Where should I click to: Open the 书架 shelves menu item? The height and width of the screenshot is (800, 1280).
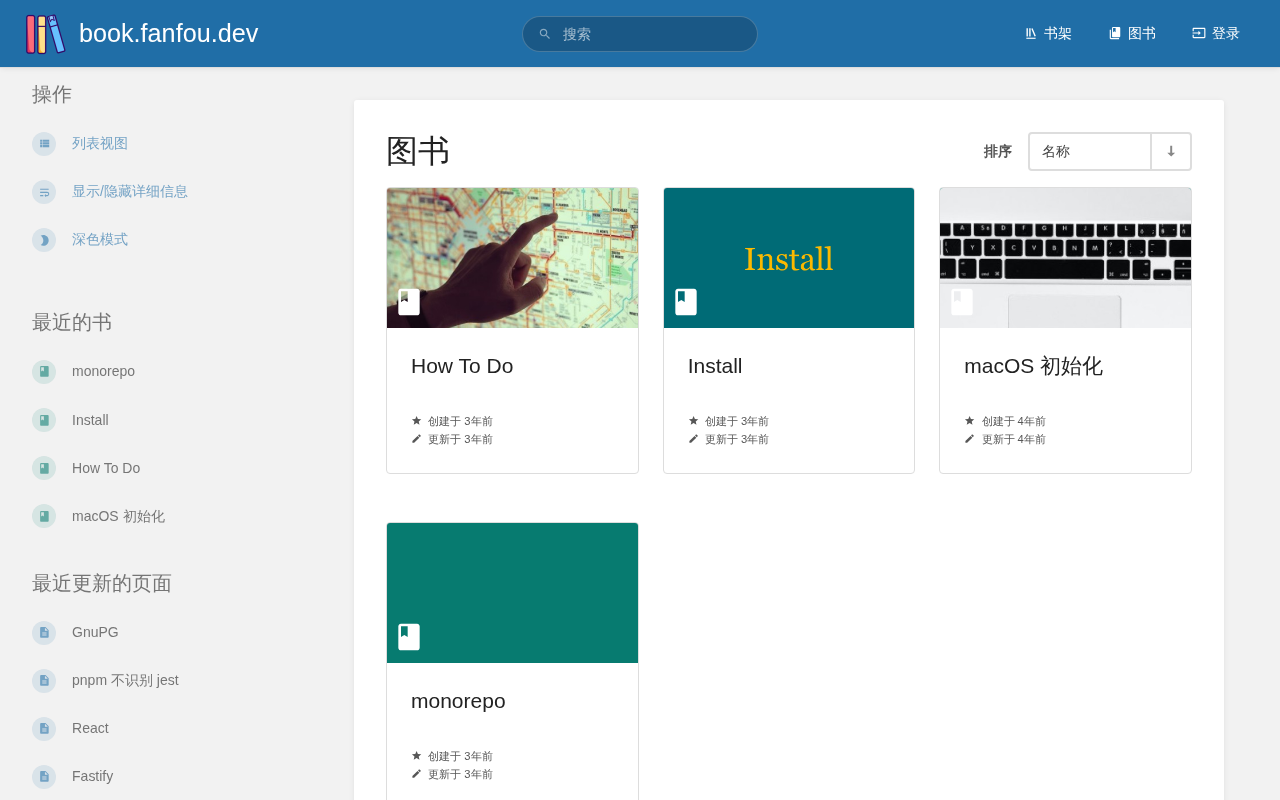pyautogui.click(x=1048, y=34)
